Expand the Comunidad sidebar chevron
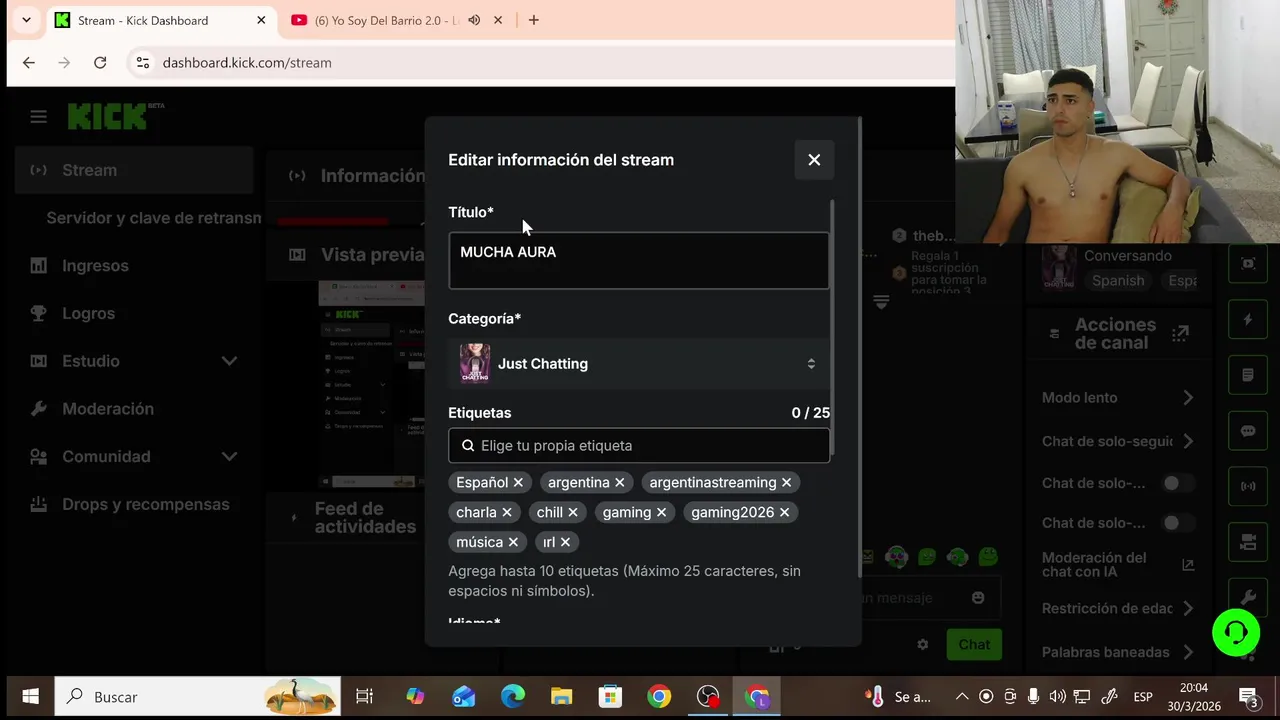Image resolution: width=1280 pixels, height=720 pixels. tap(229, 457)
